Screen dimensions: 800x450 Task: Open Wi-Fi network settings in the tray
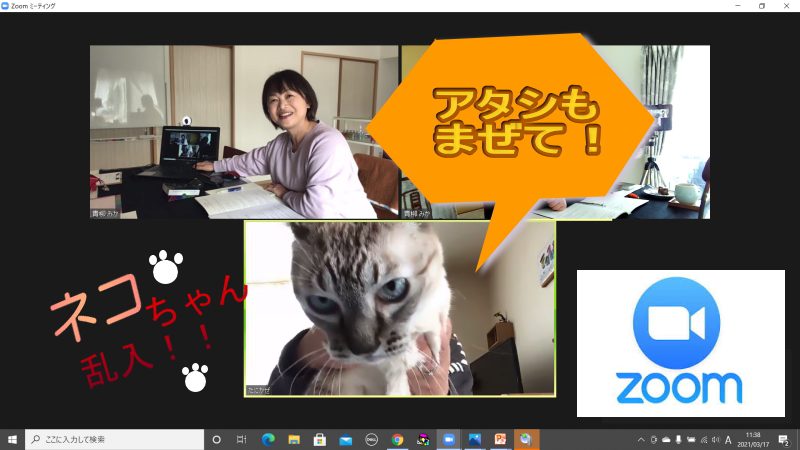click(704, 439)
